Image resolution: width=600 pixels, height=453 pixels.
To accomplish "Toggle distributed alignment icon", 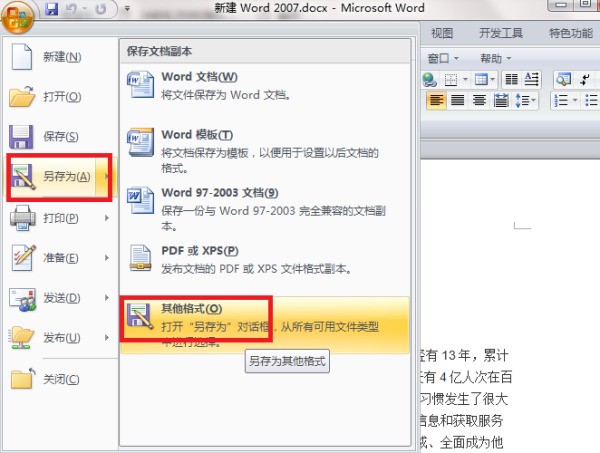I will coord(501,101).
